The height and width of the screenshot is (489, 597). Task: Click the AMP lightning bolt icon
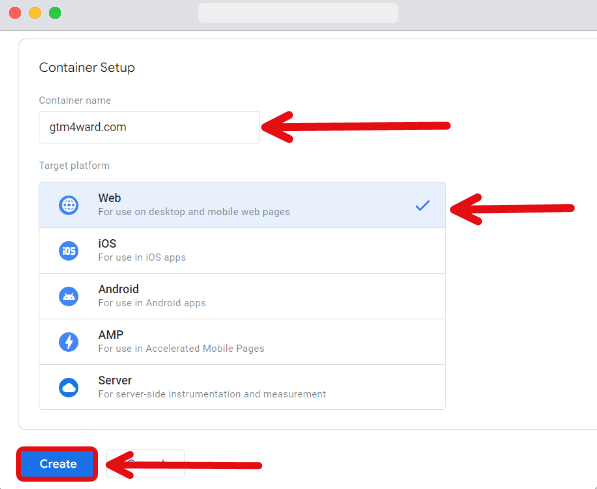point(69,342)
